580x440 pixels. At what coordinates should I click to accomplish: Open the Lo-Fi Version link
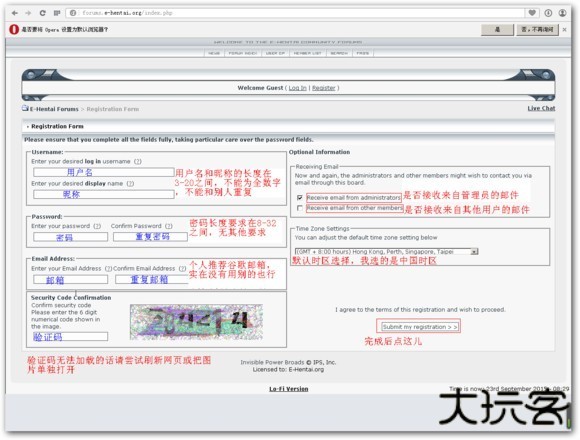(289, 389)
